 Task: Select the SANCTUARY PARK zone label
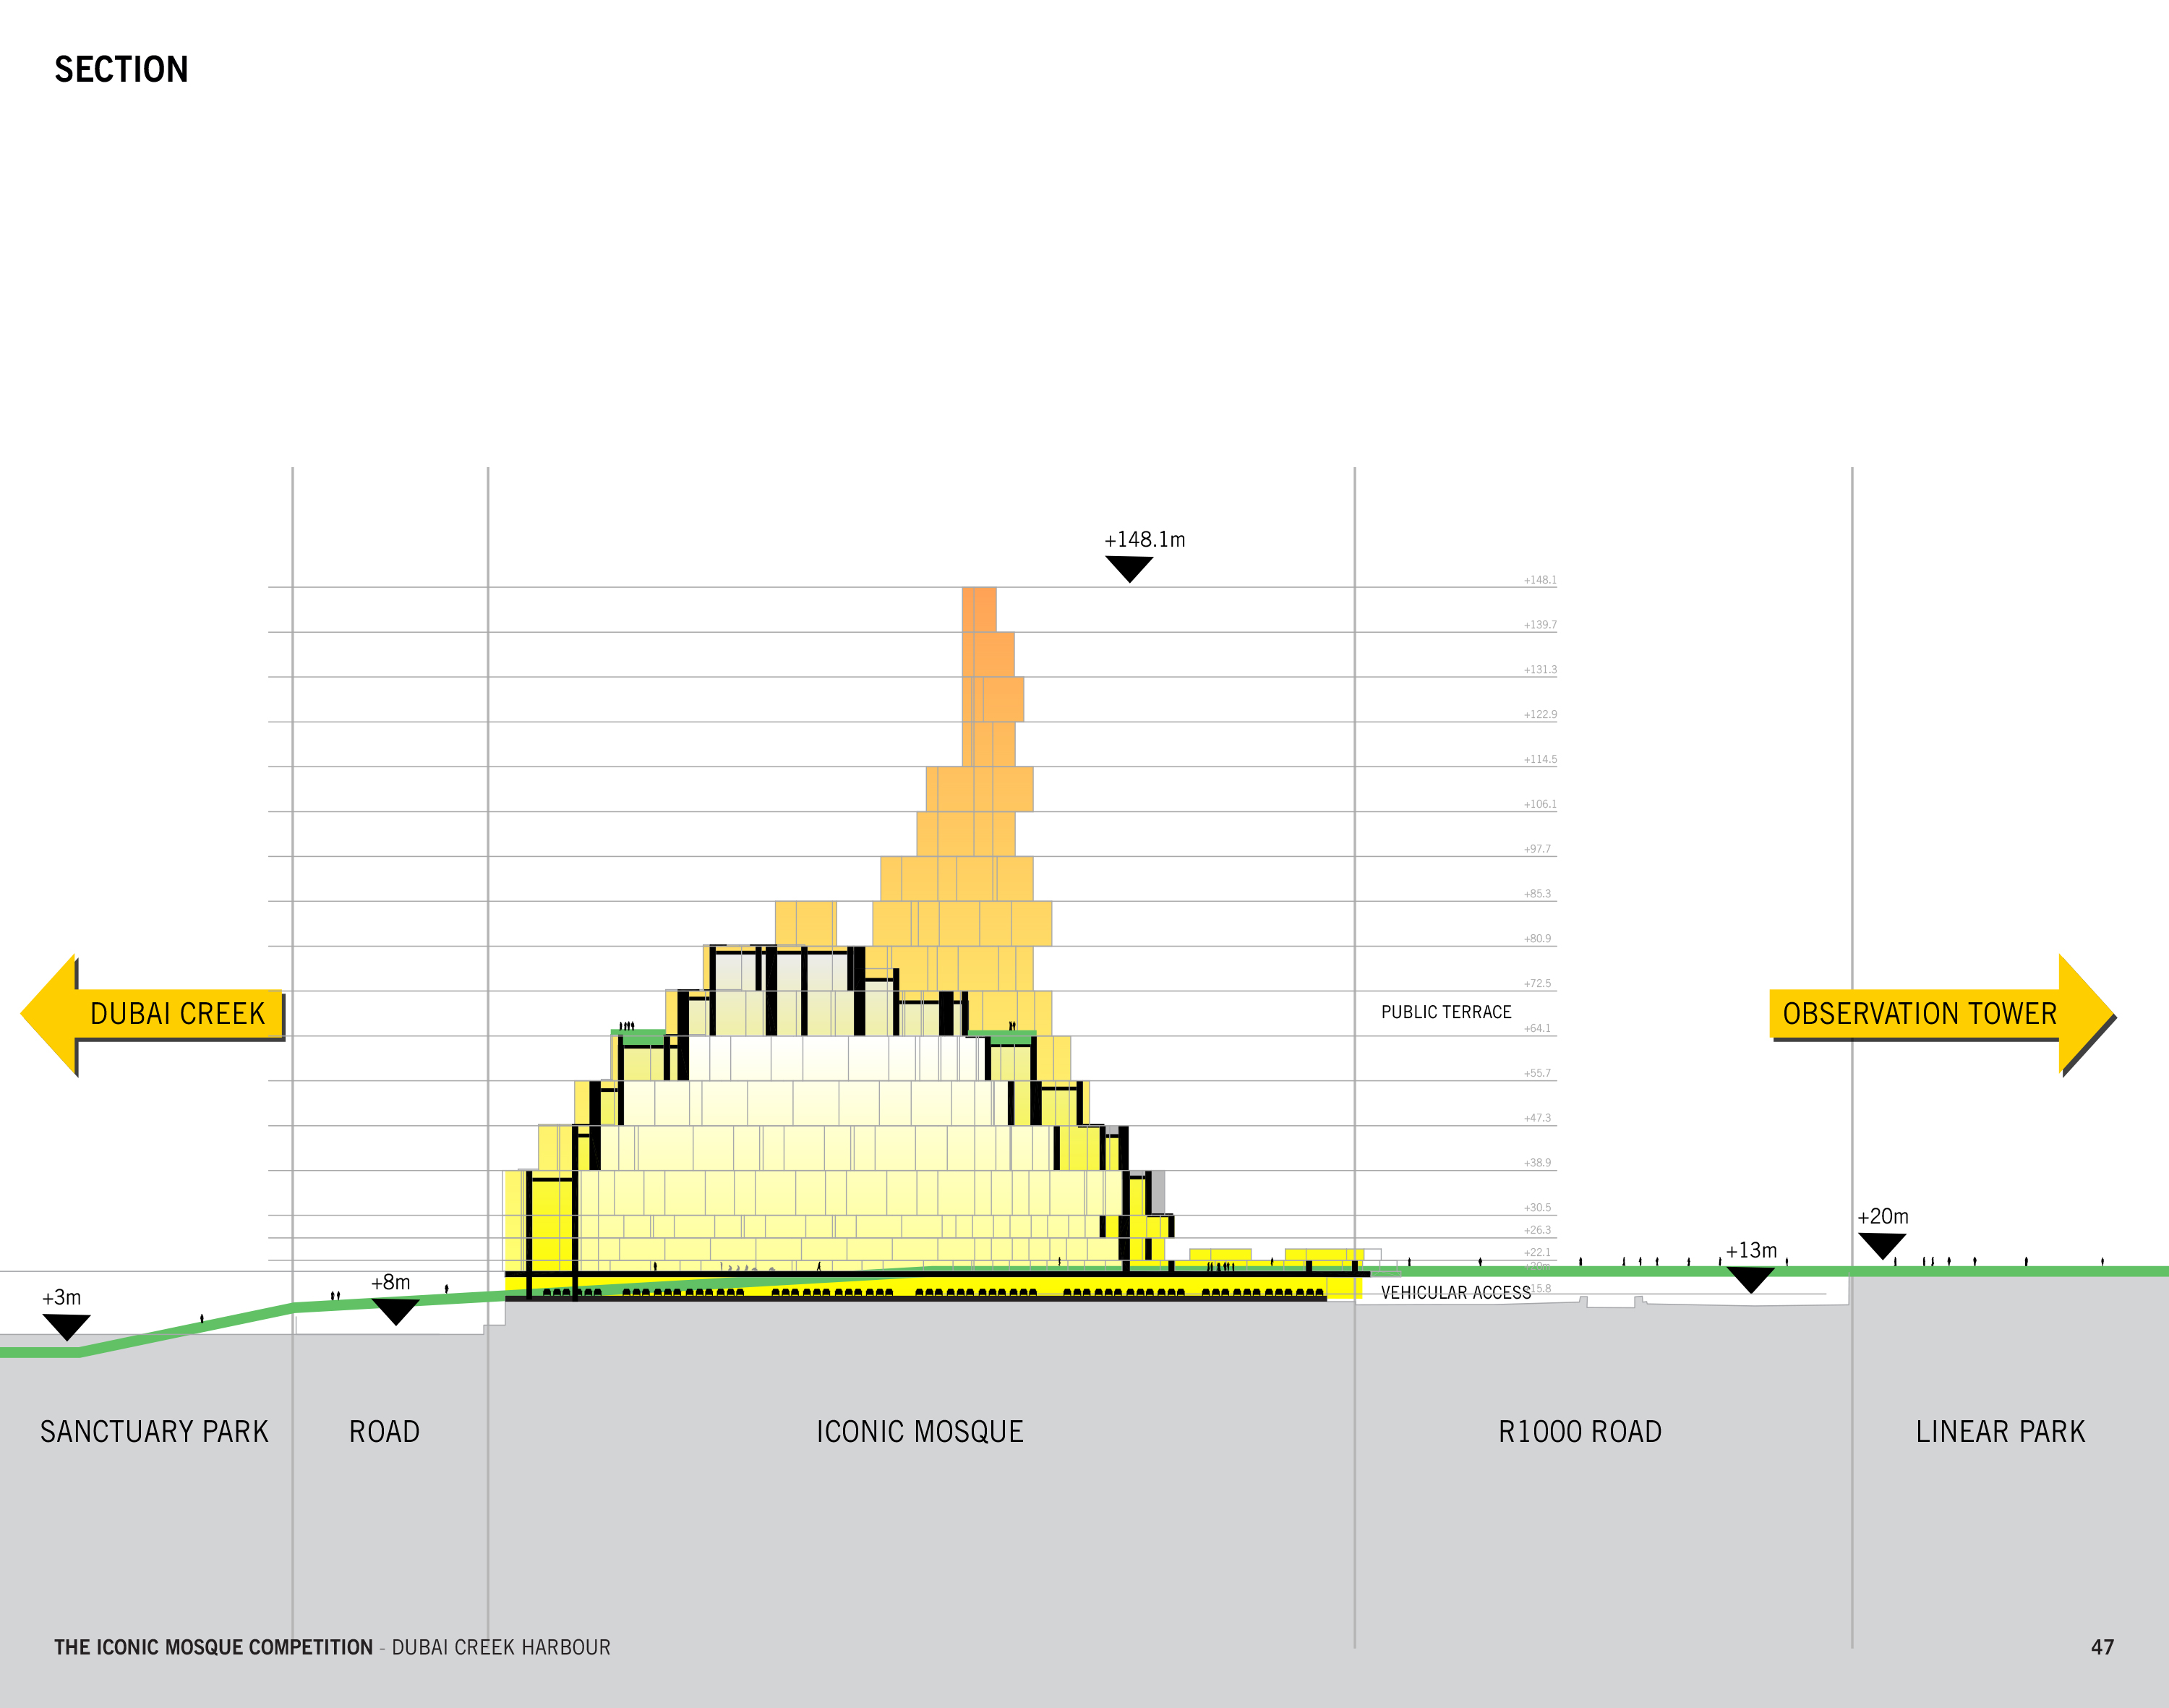[154, 1431]
